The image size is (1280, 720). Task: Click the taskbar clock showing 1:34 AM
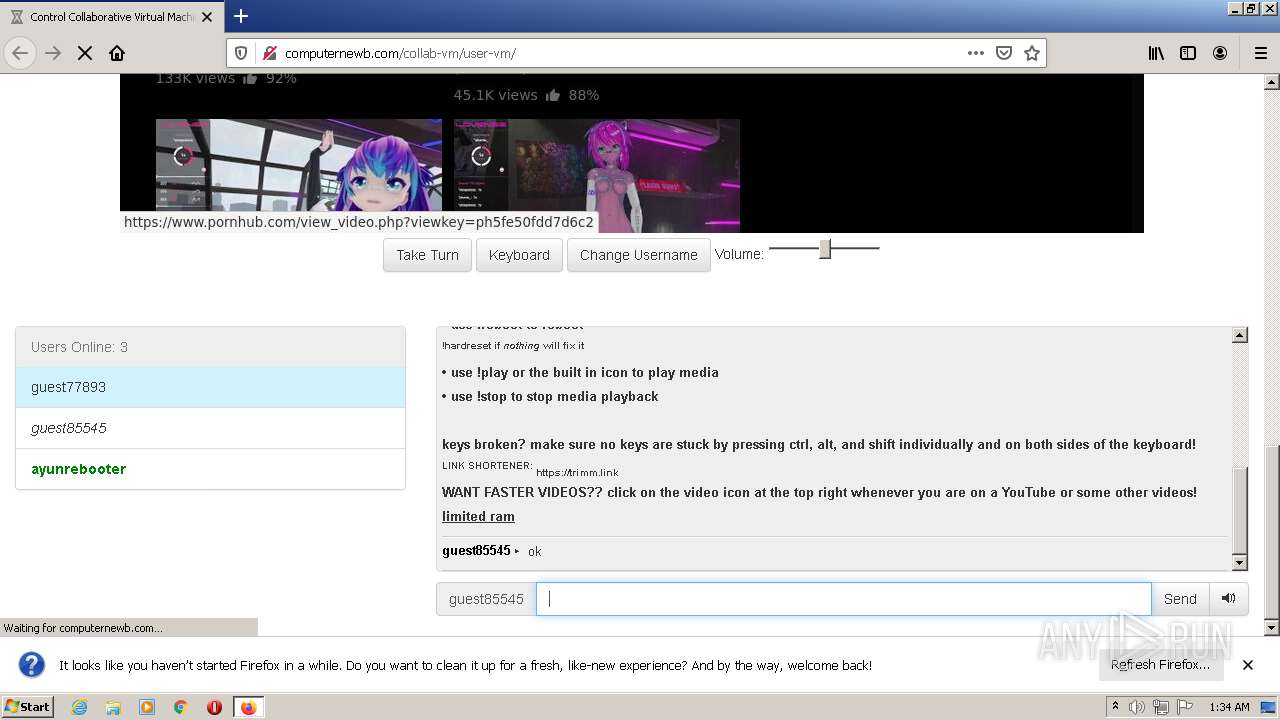(x=1229, y=707)
